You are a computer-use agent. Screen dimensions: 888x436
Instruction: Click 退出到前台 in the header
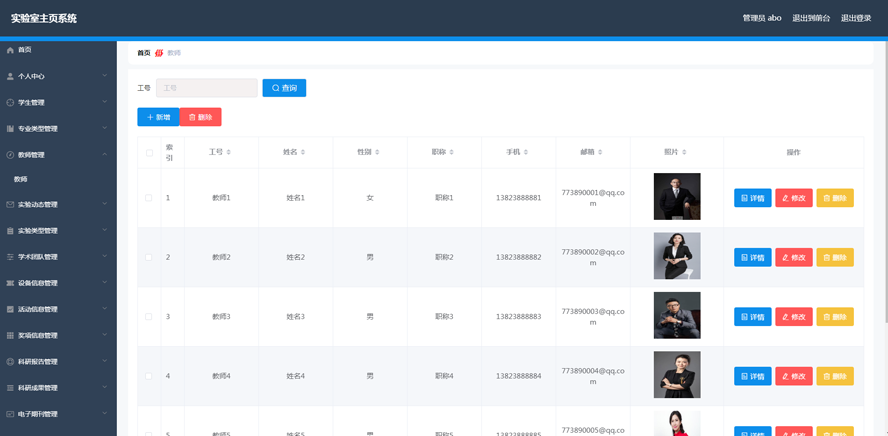click(x=811, y=18)
